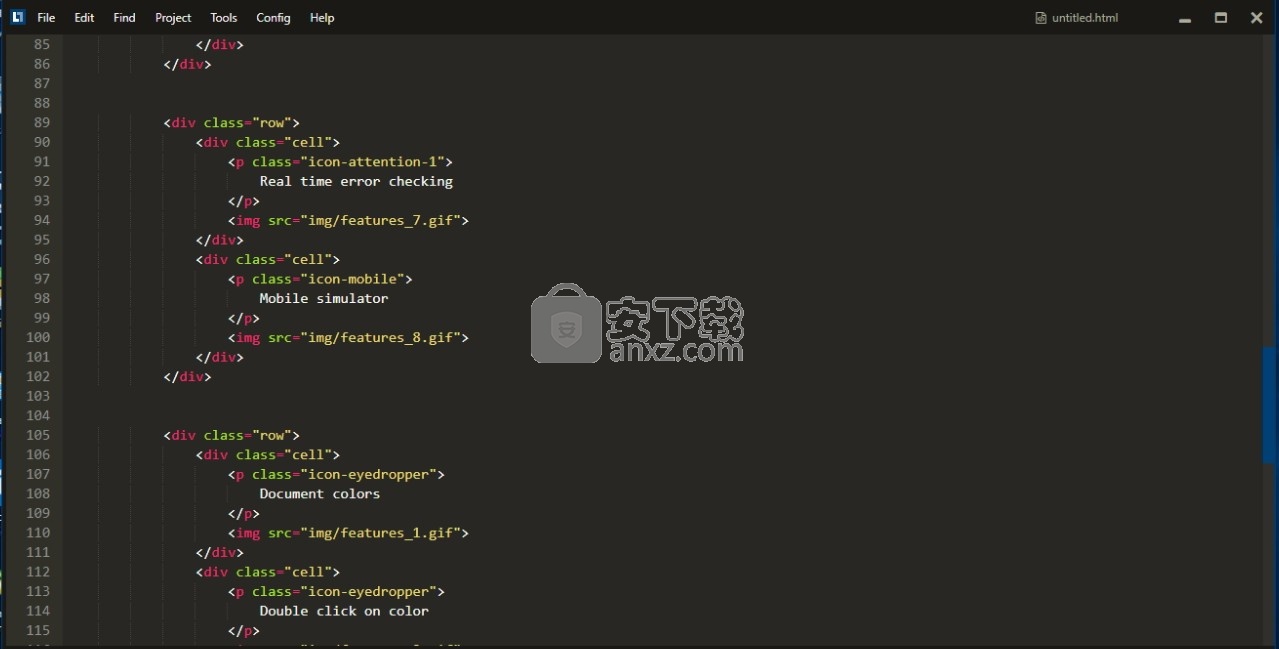Maximize the editor window
The image size is (1279, 649).
tap(1221, 18)
